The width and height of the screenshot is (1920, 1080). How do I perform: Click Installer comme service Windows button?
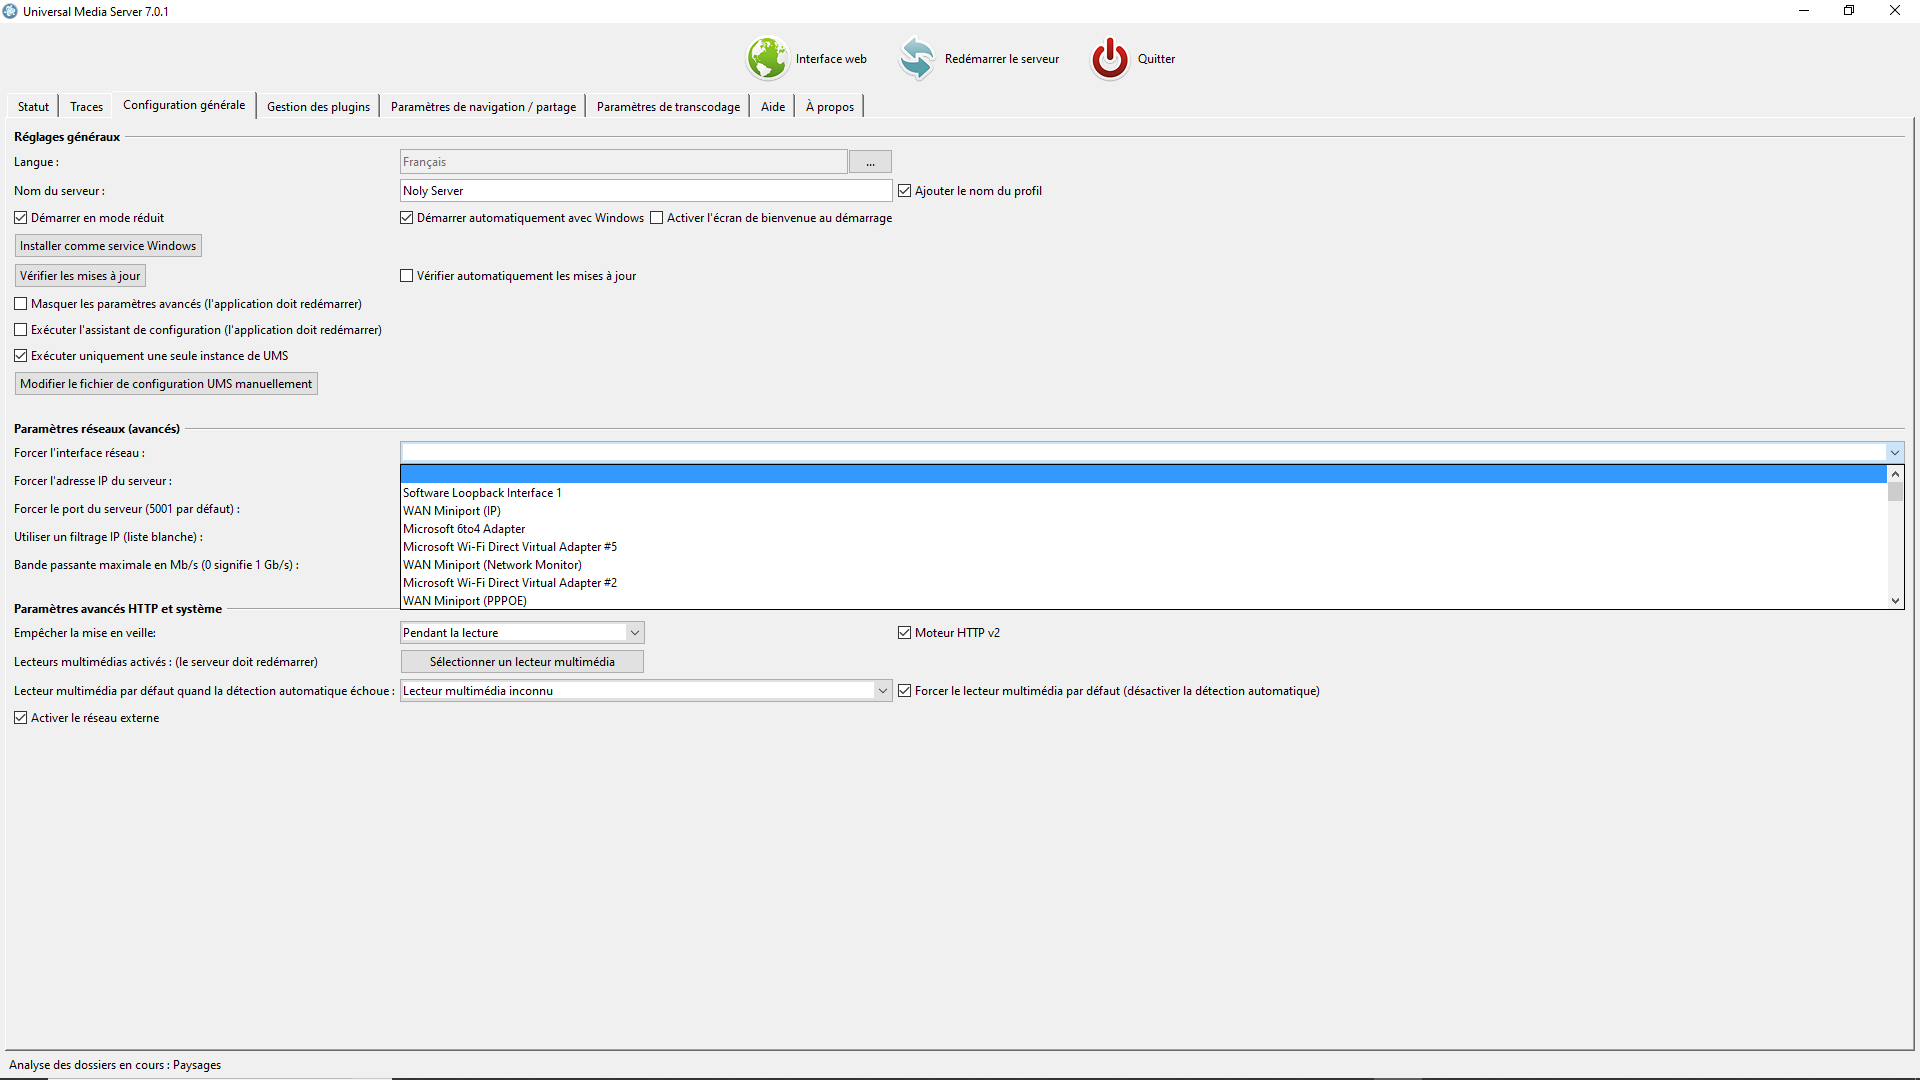[x=108, y=246]
